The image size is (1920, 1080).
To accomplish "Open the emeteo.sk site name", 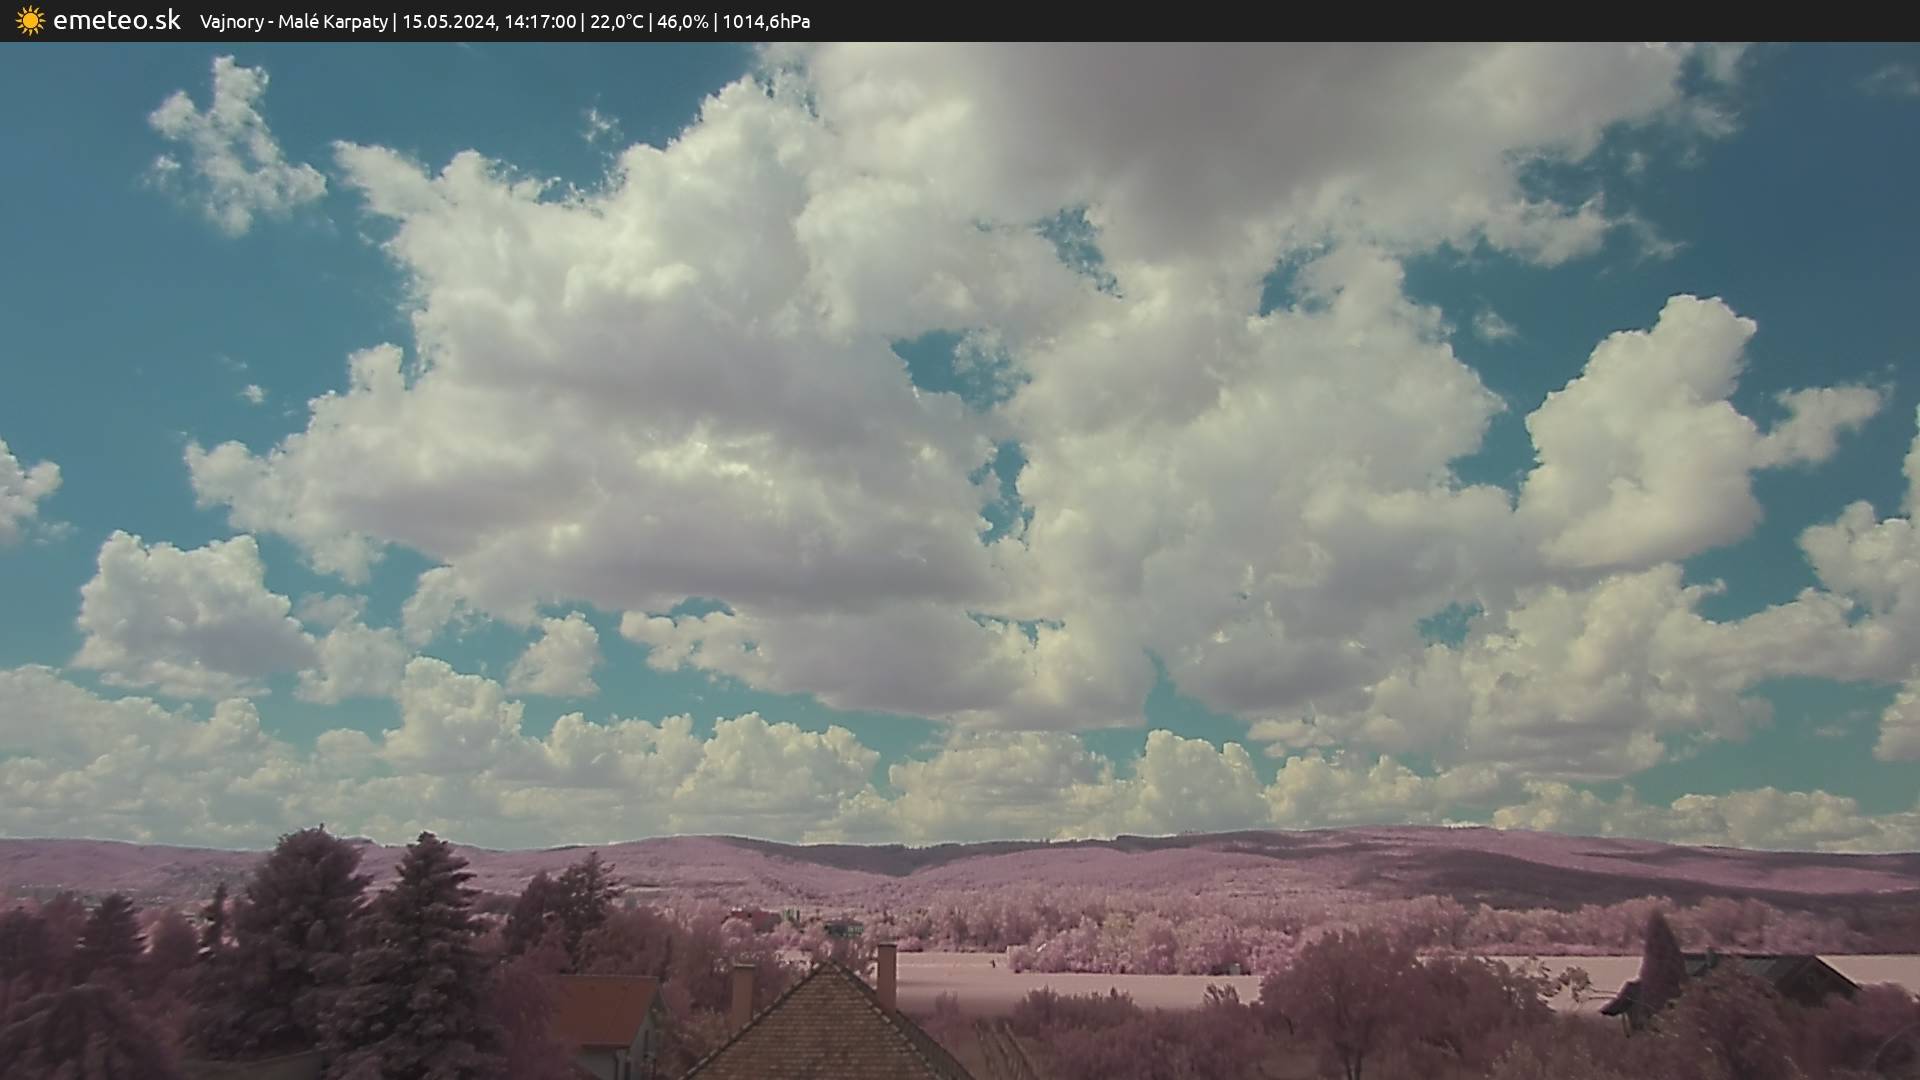I will click(116, 21).
